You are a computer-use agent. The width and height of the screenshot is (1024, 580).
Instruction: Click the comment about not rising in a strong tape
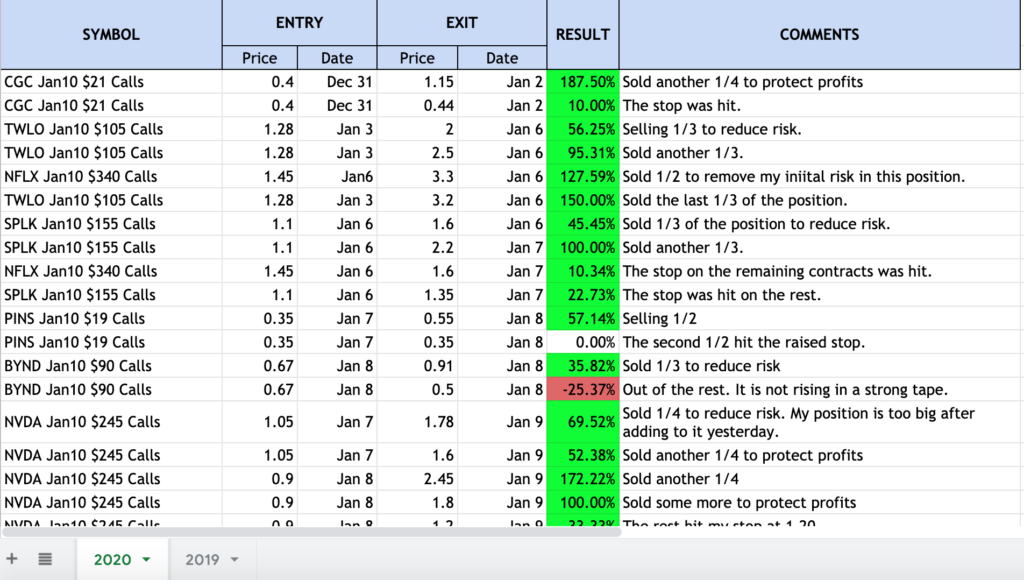785,389
